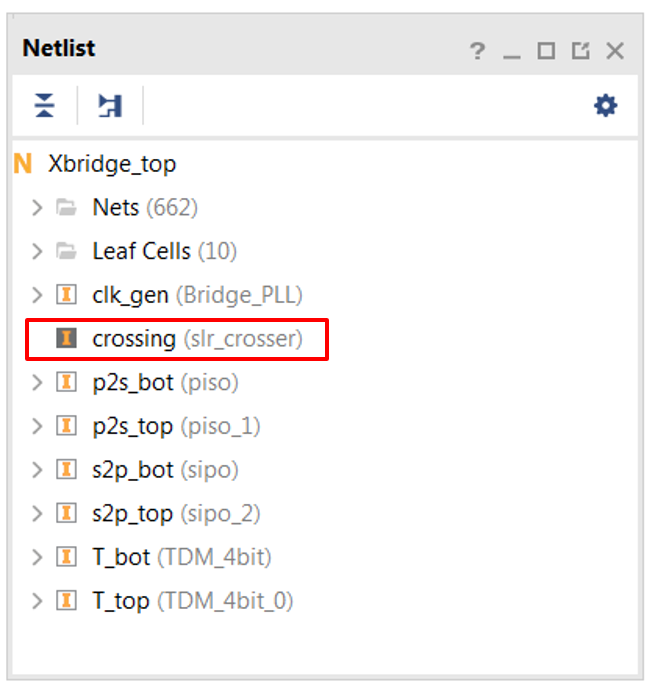The image size is (655, 693).
Task: Select crossing (slr_crosser) in the tree
Action: [198, 339]
